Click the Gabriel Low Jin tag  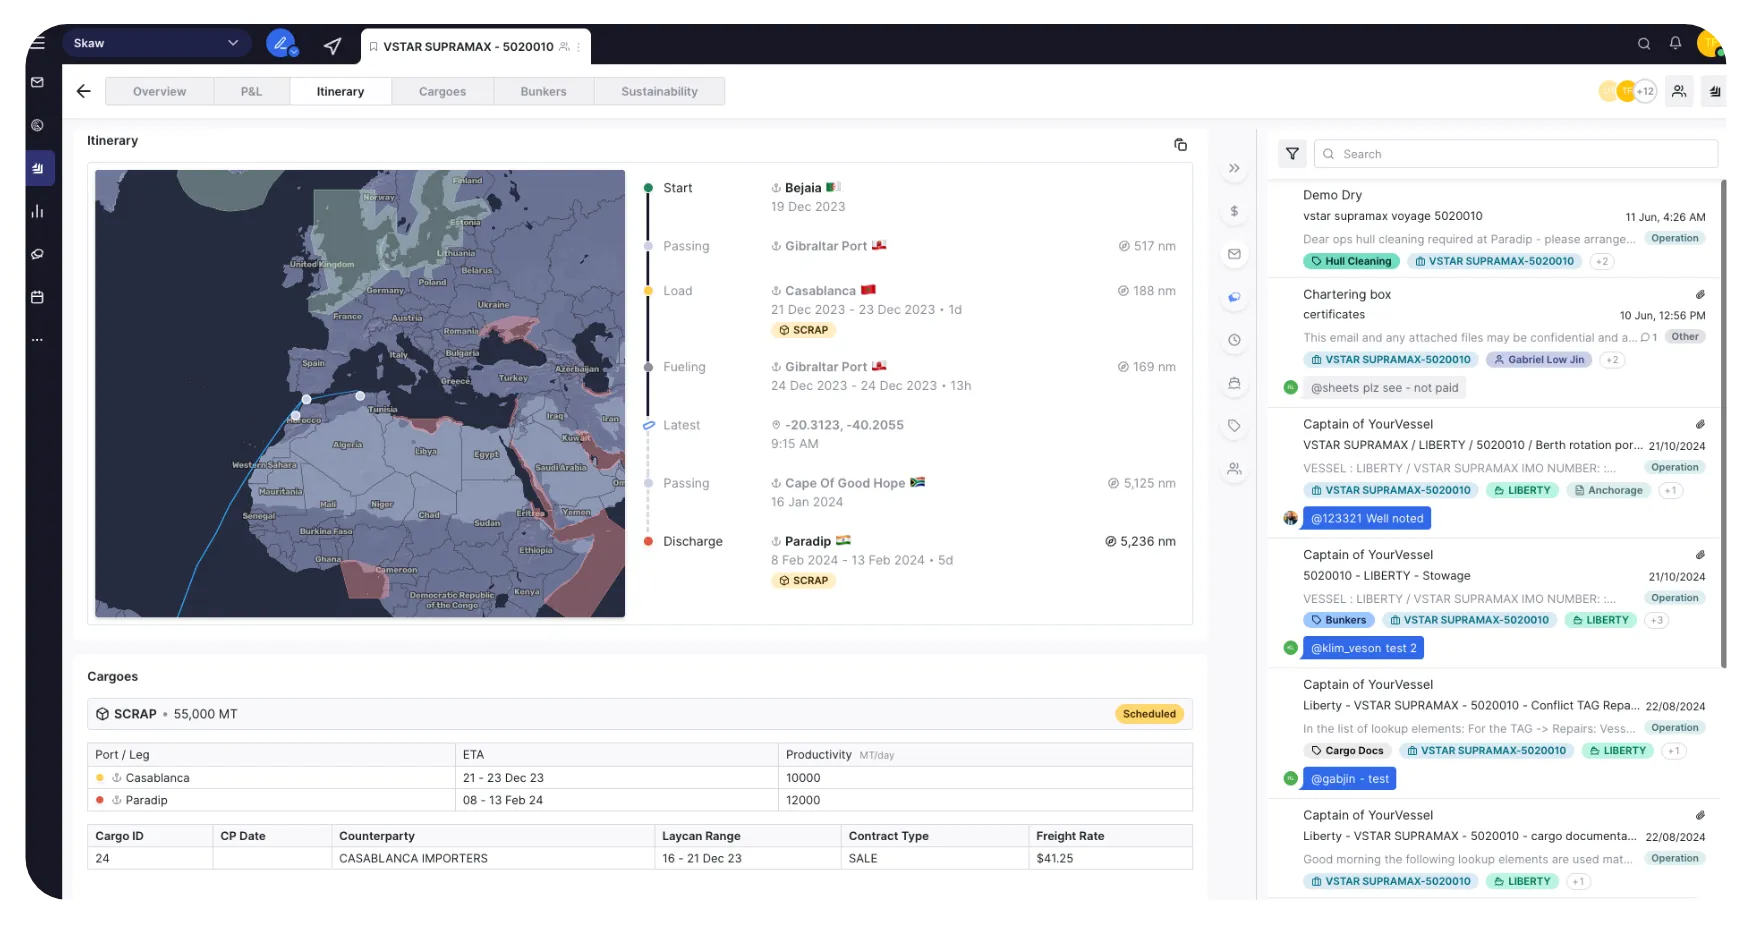[1538, 360]
